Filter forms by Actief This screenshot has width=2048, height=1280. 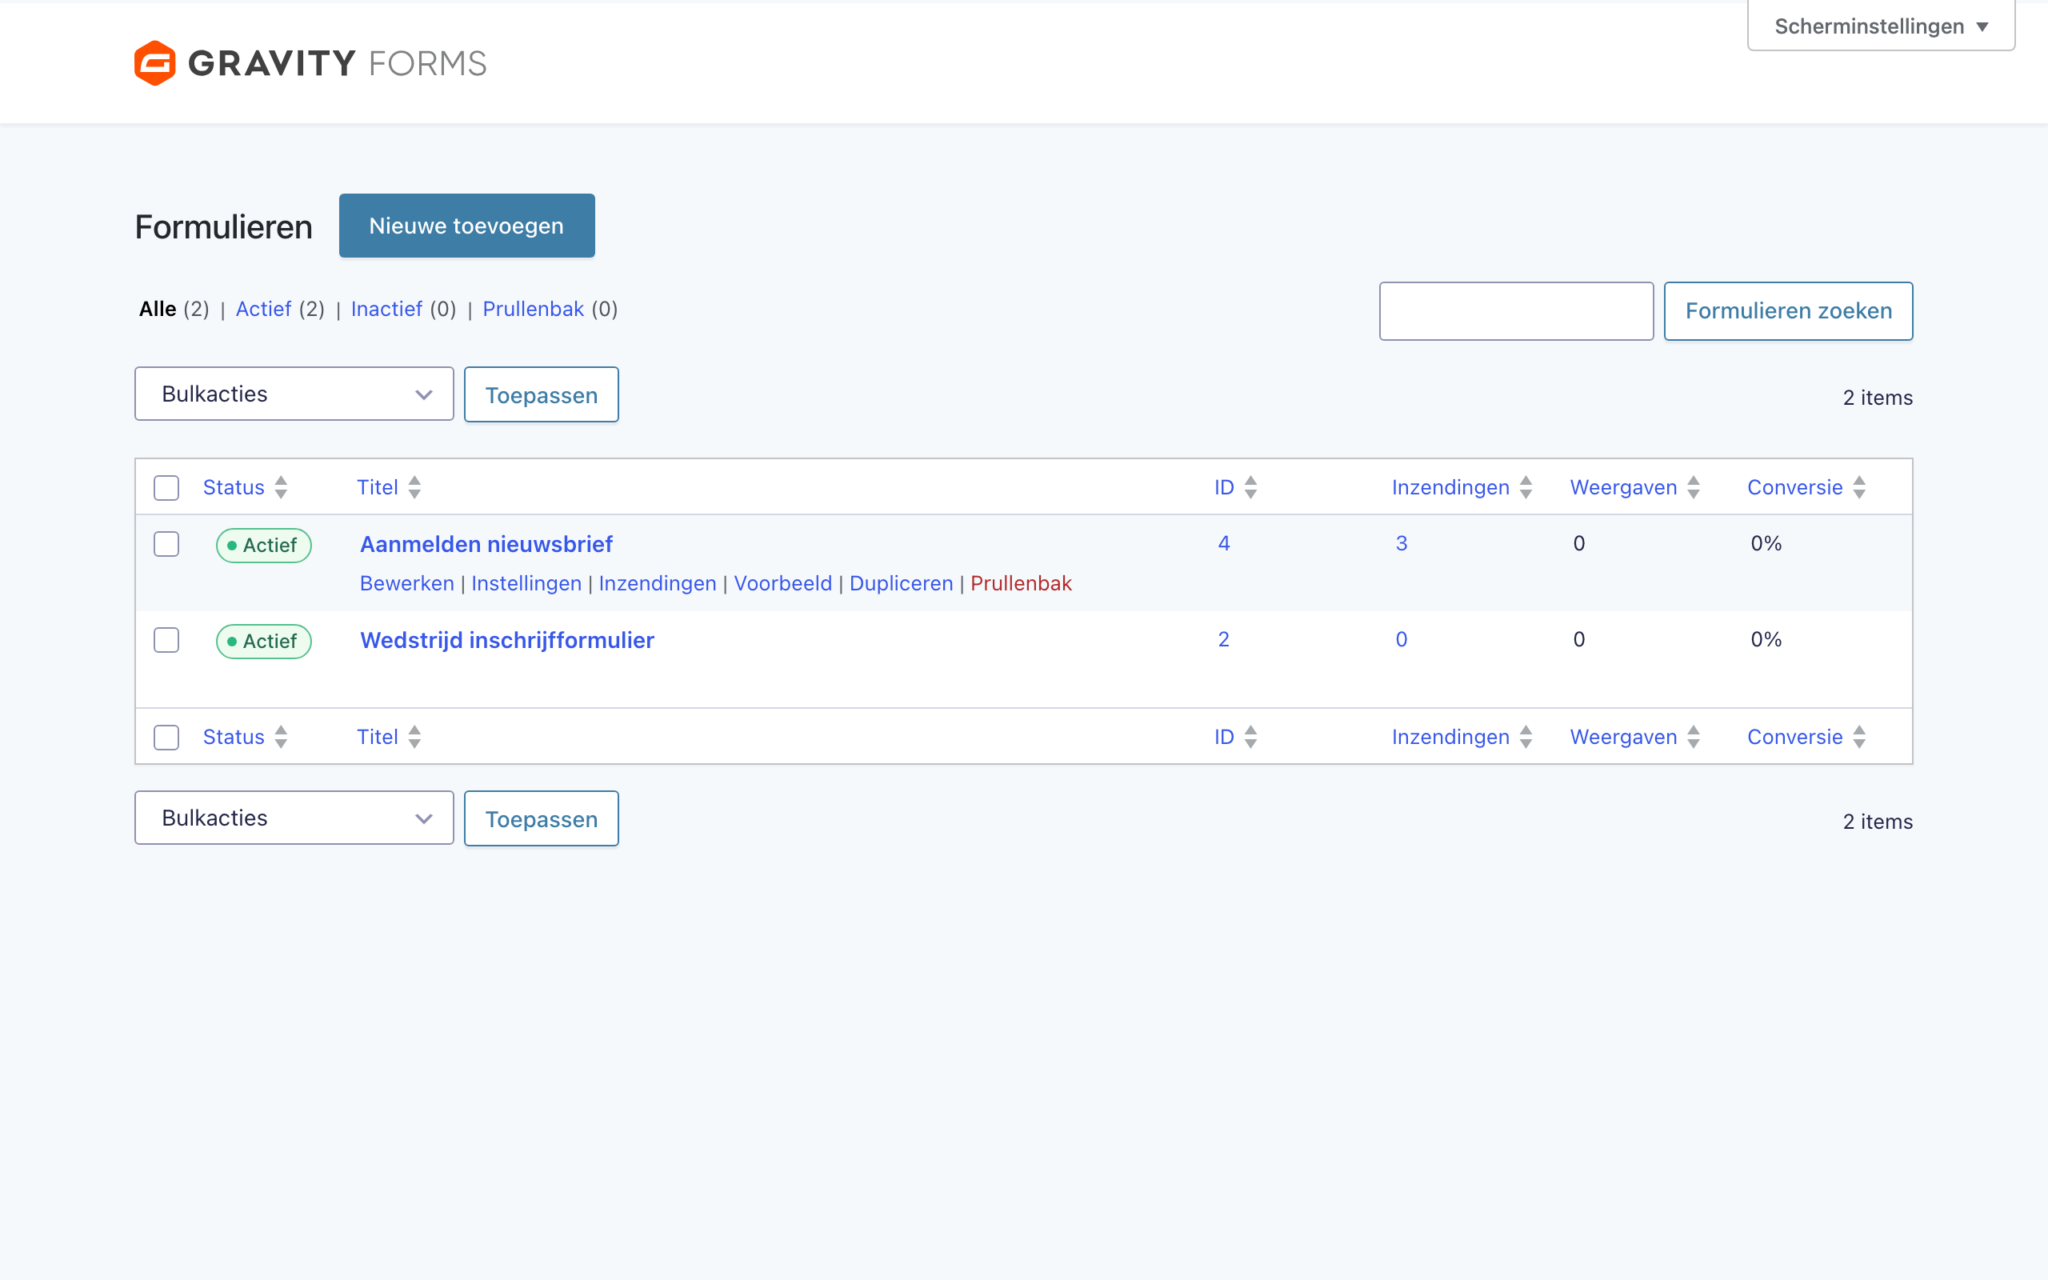tap(263, 309)
